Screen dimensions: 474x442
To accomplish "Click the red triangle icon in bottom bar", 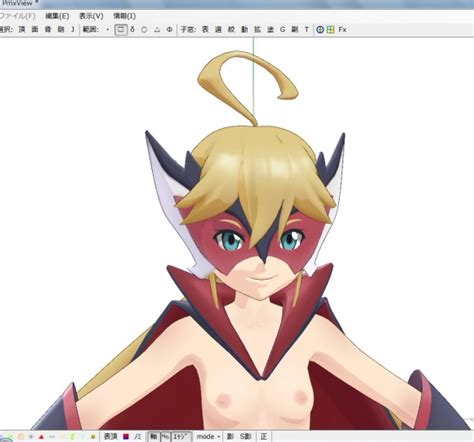I will pyautogui.click(x=41, y=437).
